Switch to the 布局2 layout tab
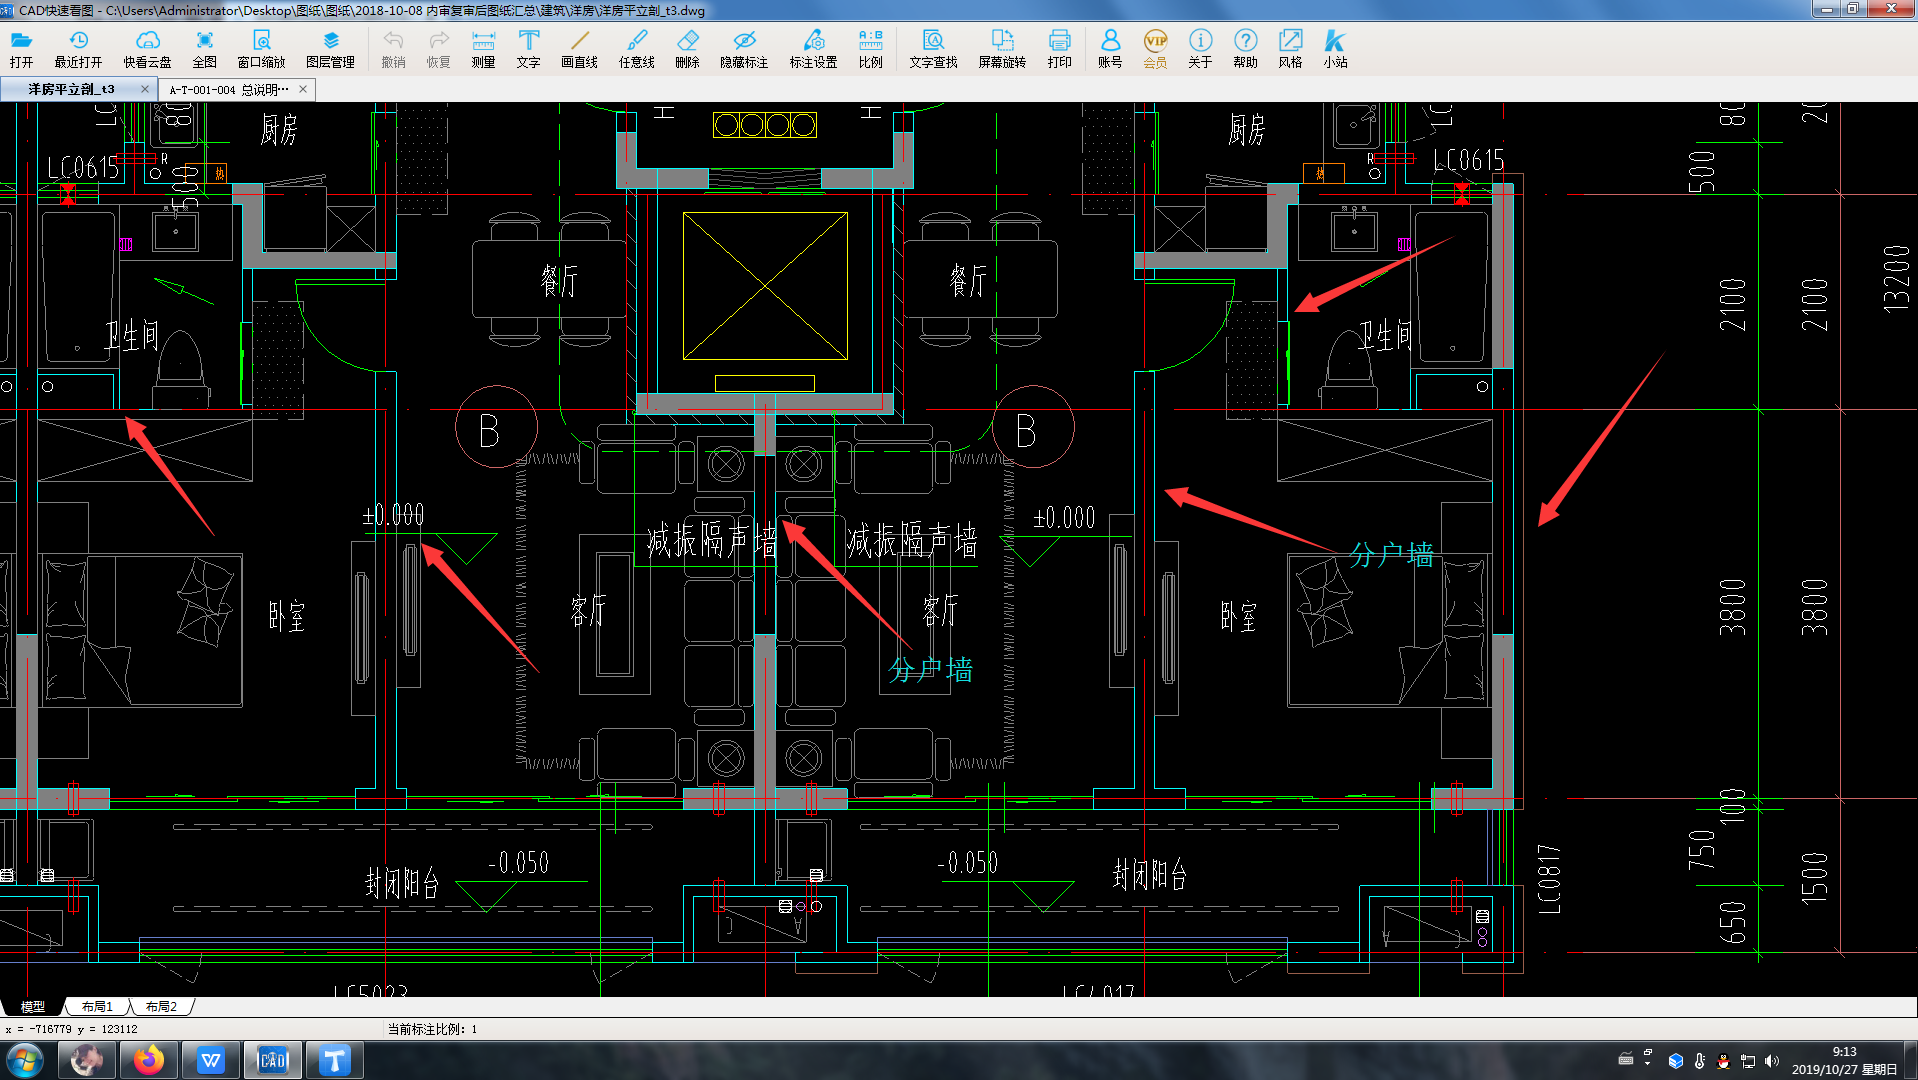 coord(160,1006)
